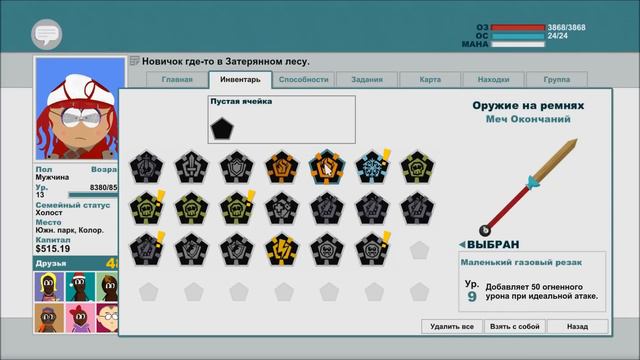Image resolution: width=640 pixels, height=360 pixels.
Task: Select the grey shield patch
Action: 237,167
